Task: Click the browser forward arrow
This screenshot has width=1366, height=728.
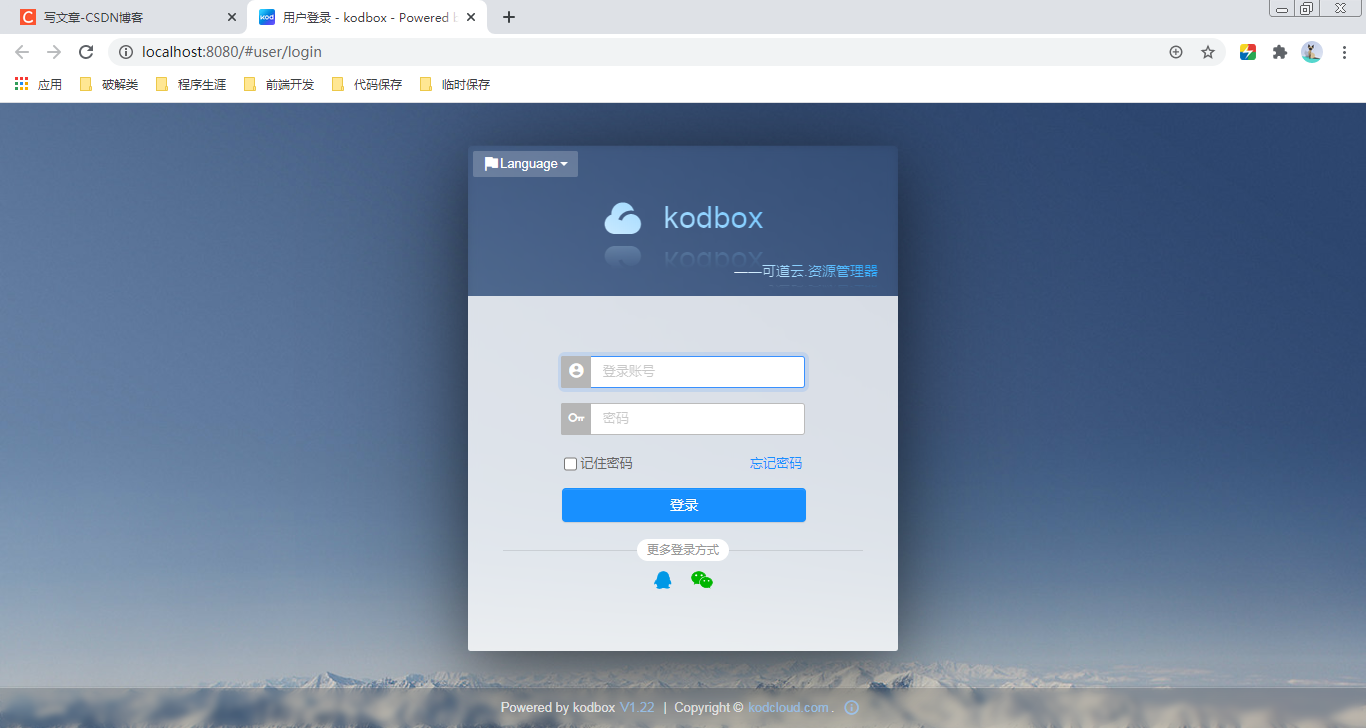Action: [54, 52]
